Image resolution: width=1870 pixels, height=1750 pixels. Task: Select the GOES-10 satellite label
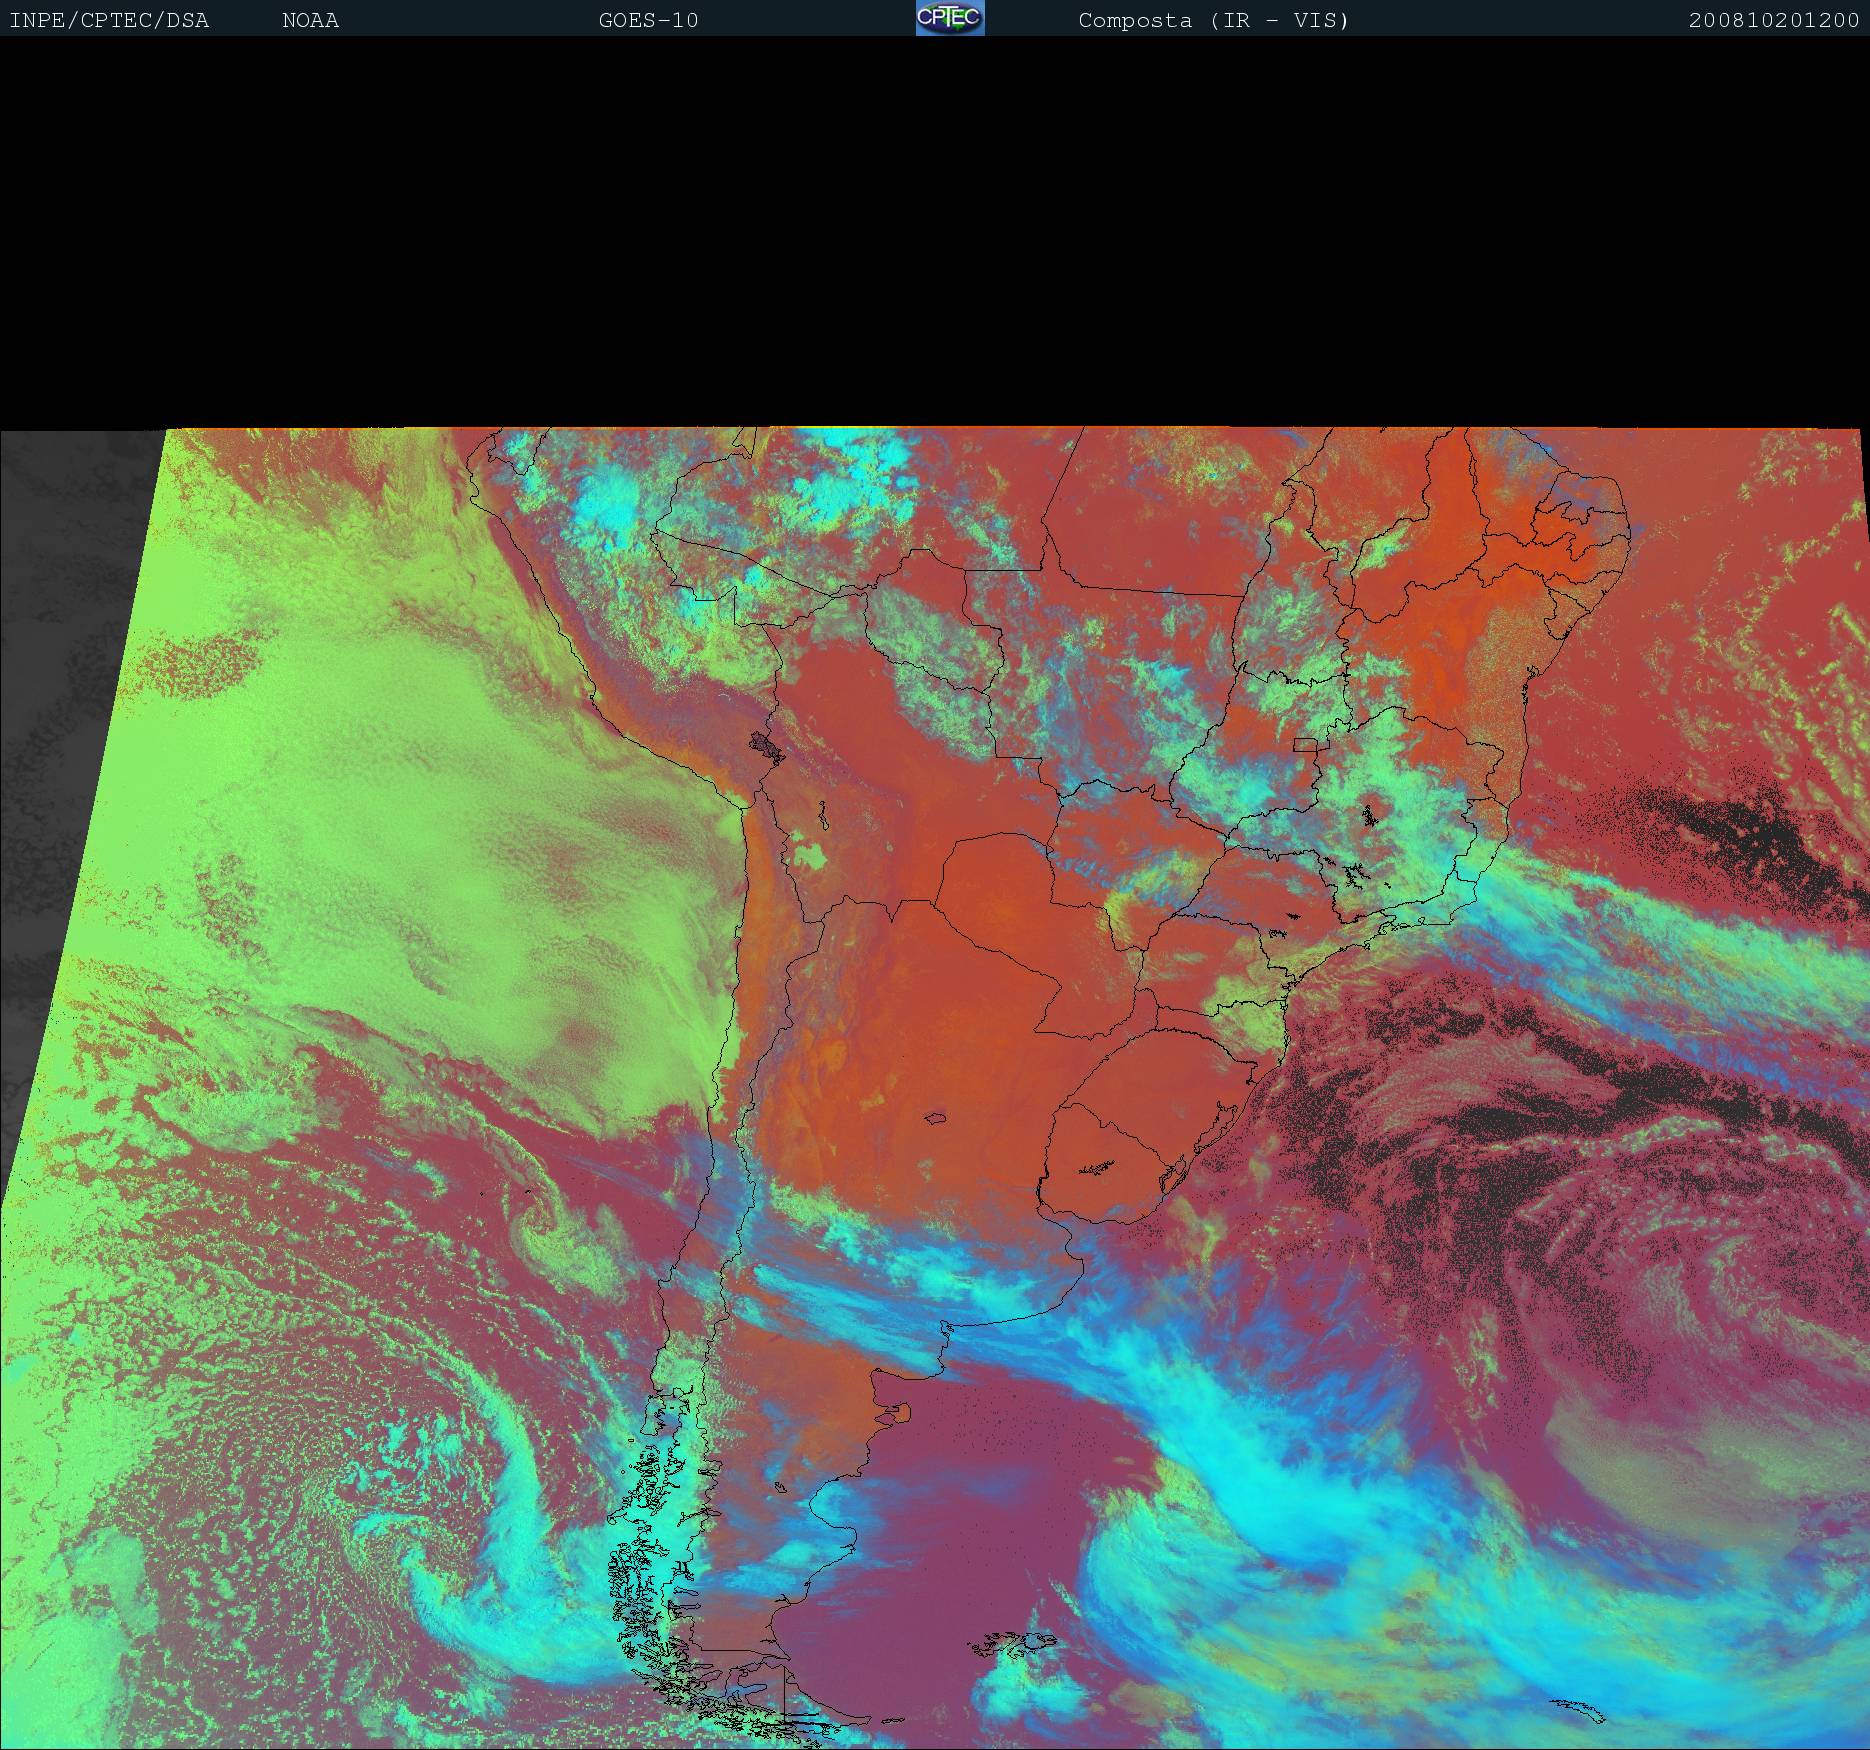click(648, 20)
